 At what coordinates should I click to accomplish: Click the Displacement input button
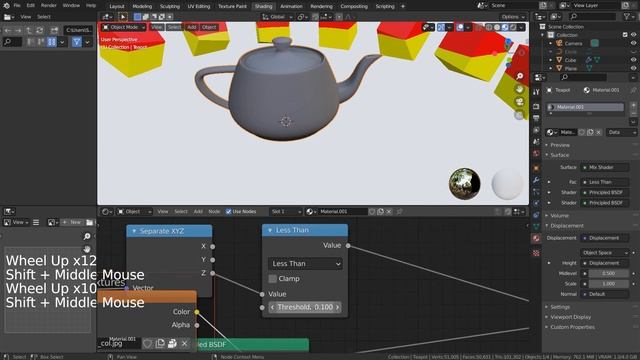(x=604, y=238)
